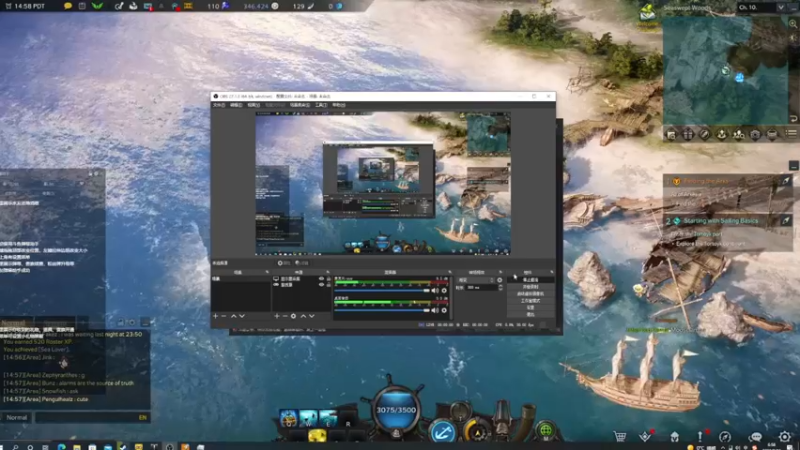Pop out the OBS Controls dock via its header icon
The image size is (800, 450).
point(552,272)
